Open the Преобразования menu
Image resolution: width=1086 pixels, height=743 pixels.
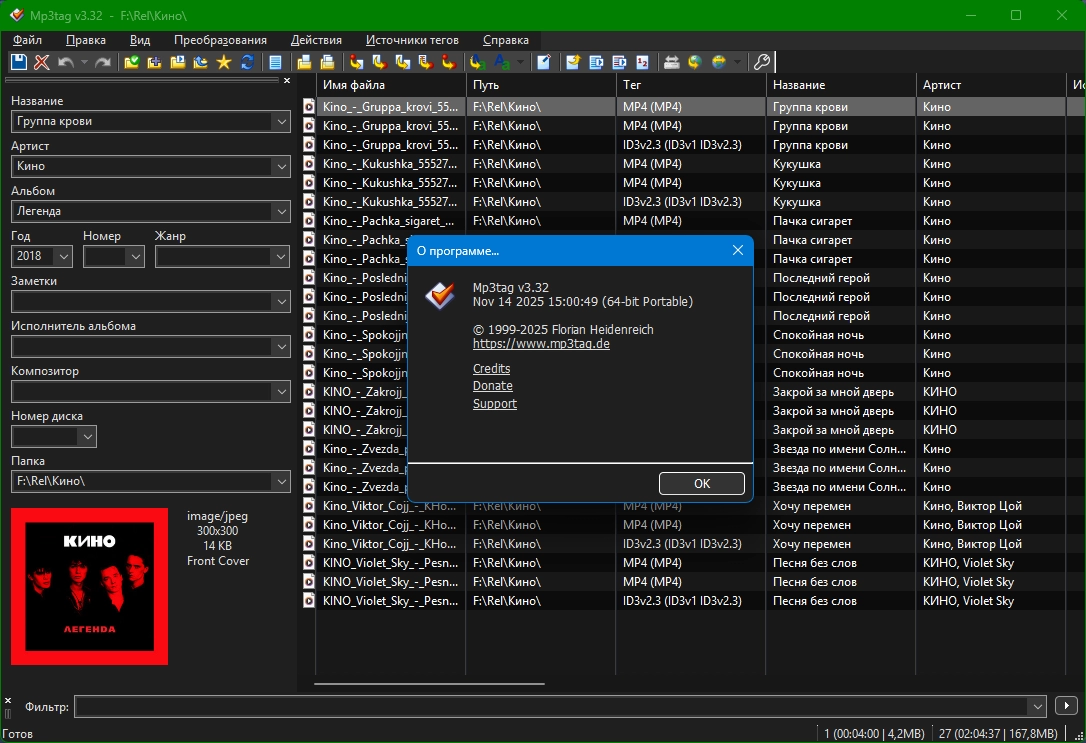tap(220, 40)
